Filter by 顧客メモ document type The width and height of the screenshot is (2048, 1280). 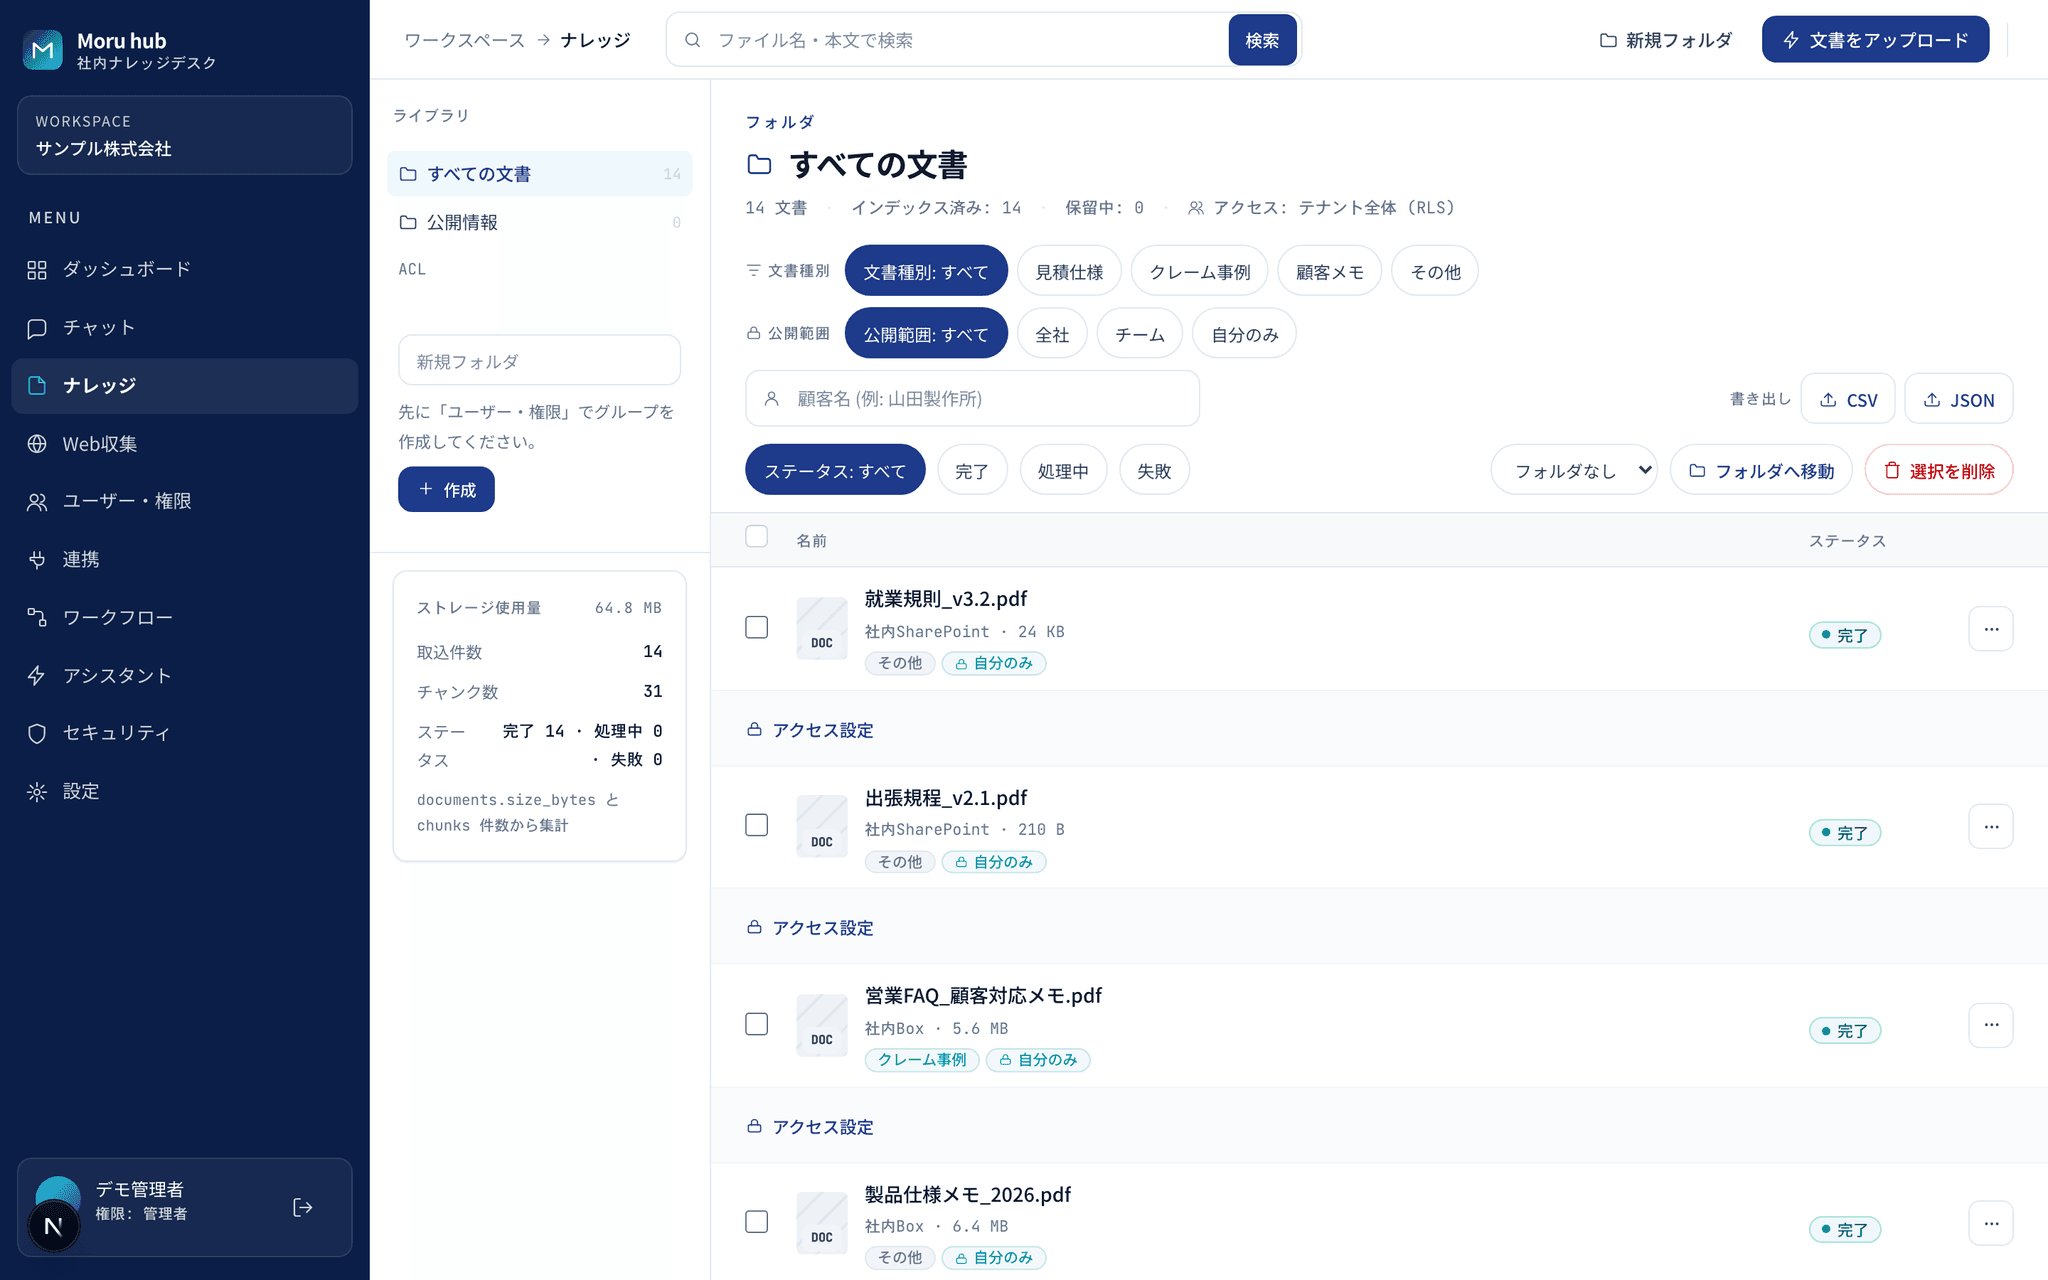click(1329, 271)
